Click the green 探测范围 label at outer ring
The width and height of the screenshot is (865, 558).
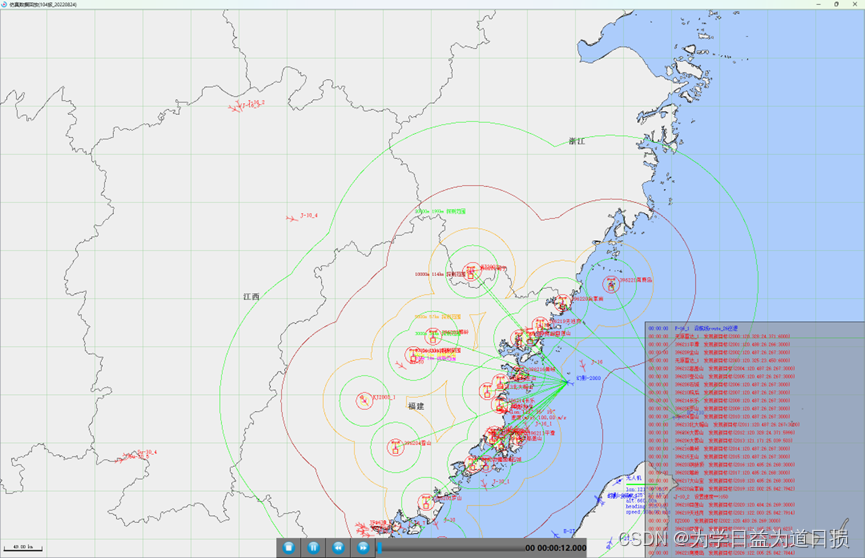point(440,211)
